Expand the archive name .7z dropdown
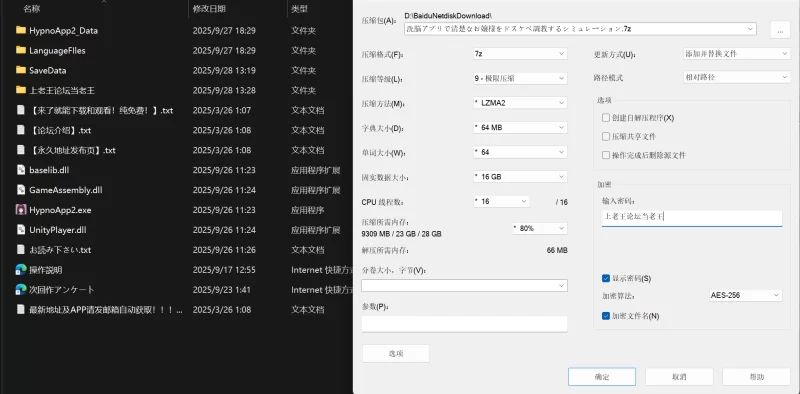 pos(751,29)
